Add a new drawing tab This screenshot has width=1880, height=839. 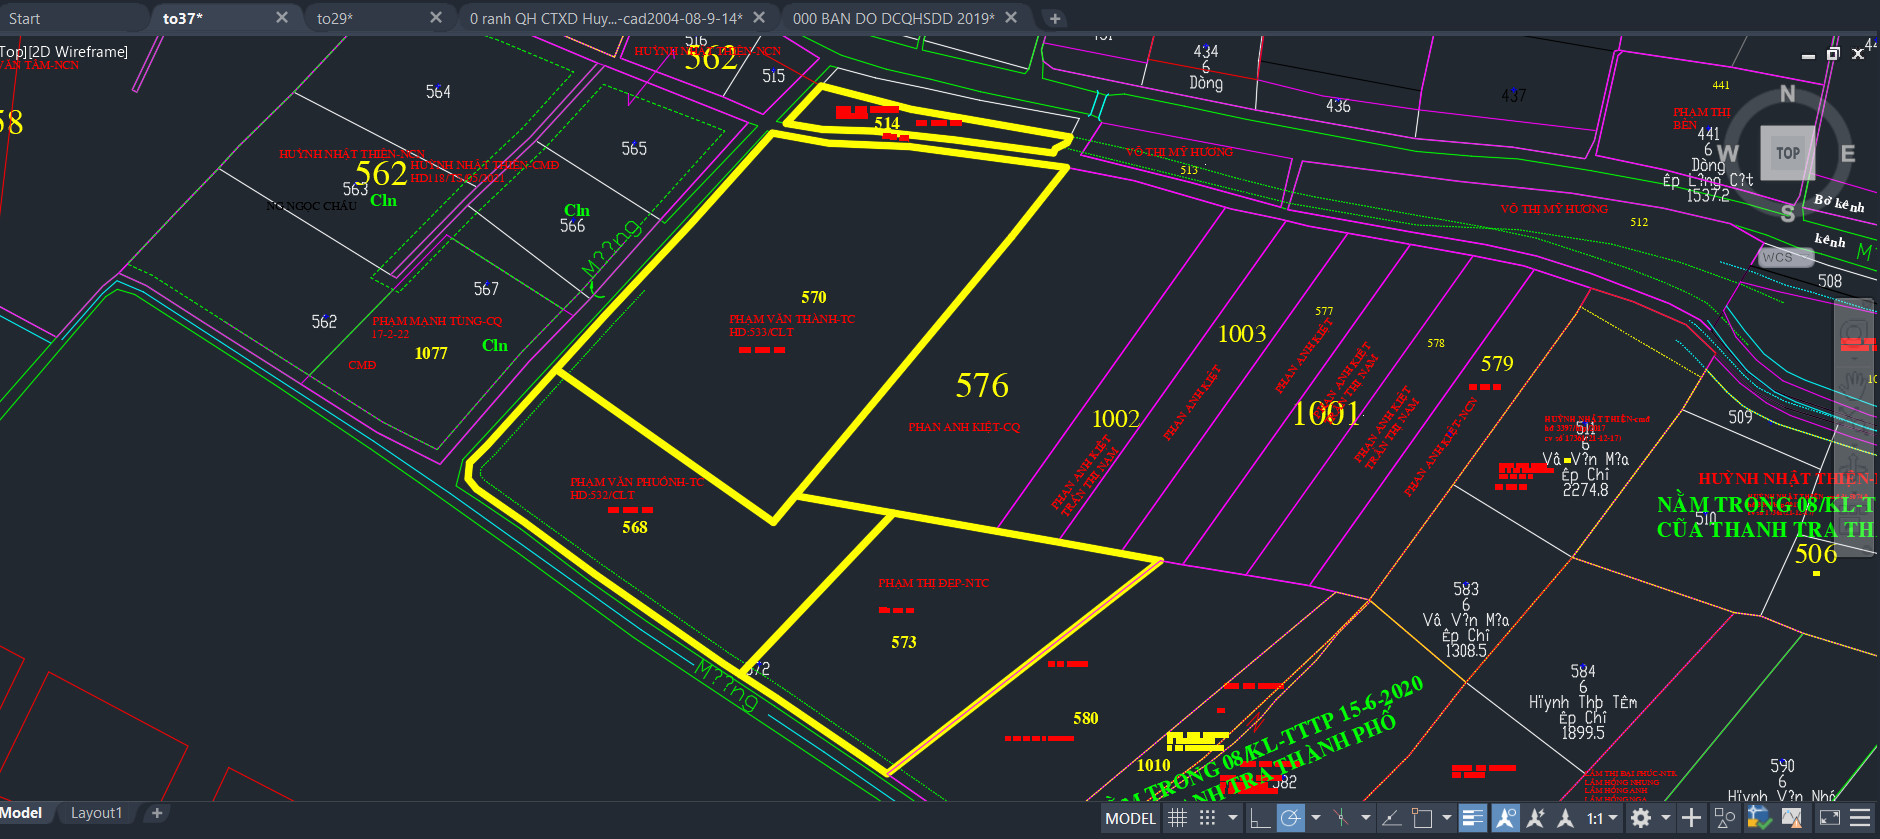coord(1055,18)
